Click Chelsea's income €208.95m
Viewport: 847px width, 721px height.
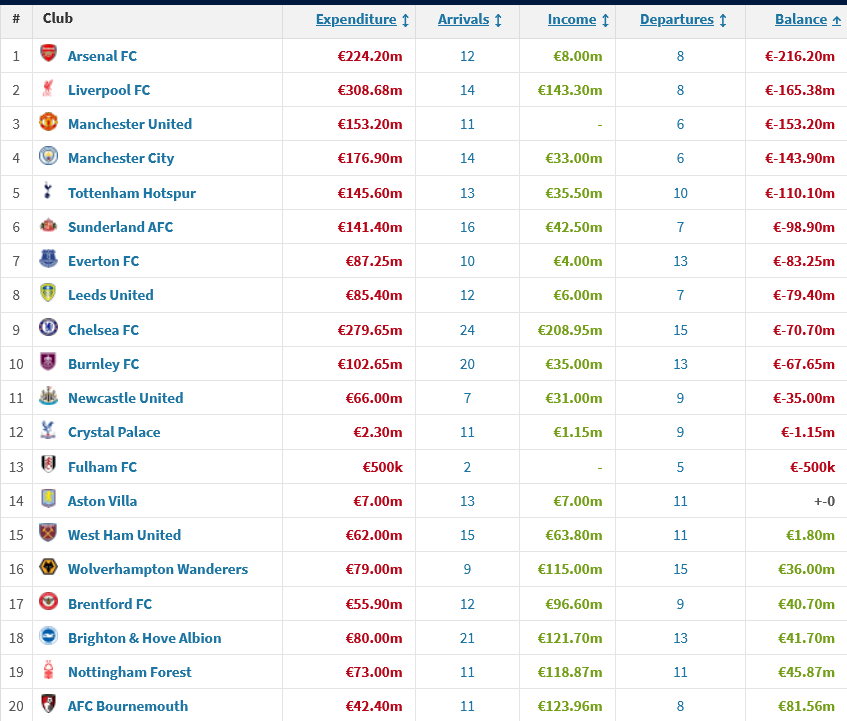click(570, 330)
